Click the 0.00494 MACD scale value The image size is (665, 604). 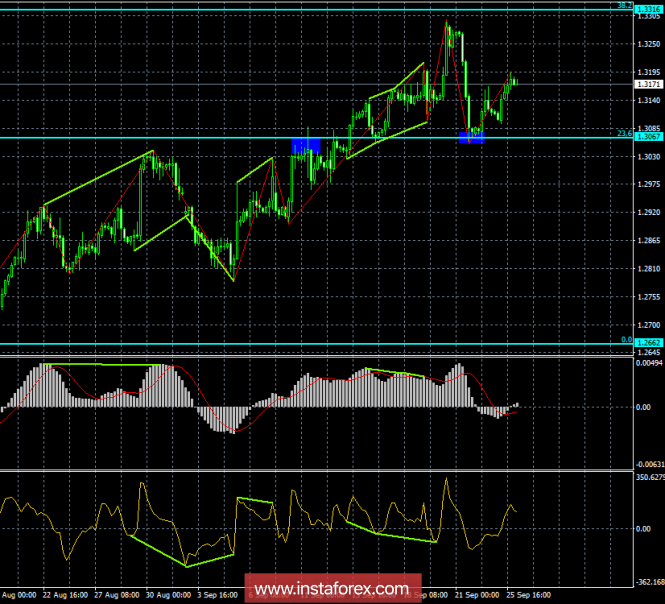(650, 365)
